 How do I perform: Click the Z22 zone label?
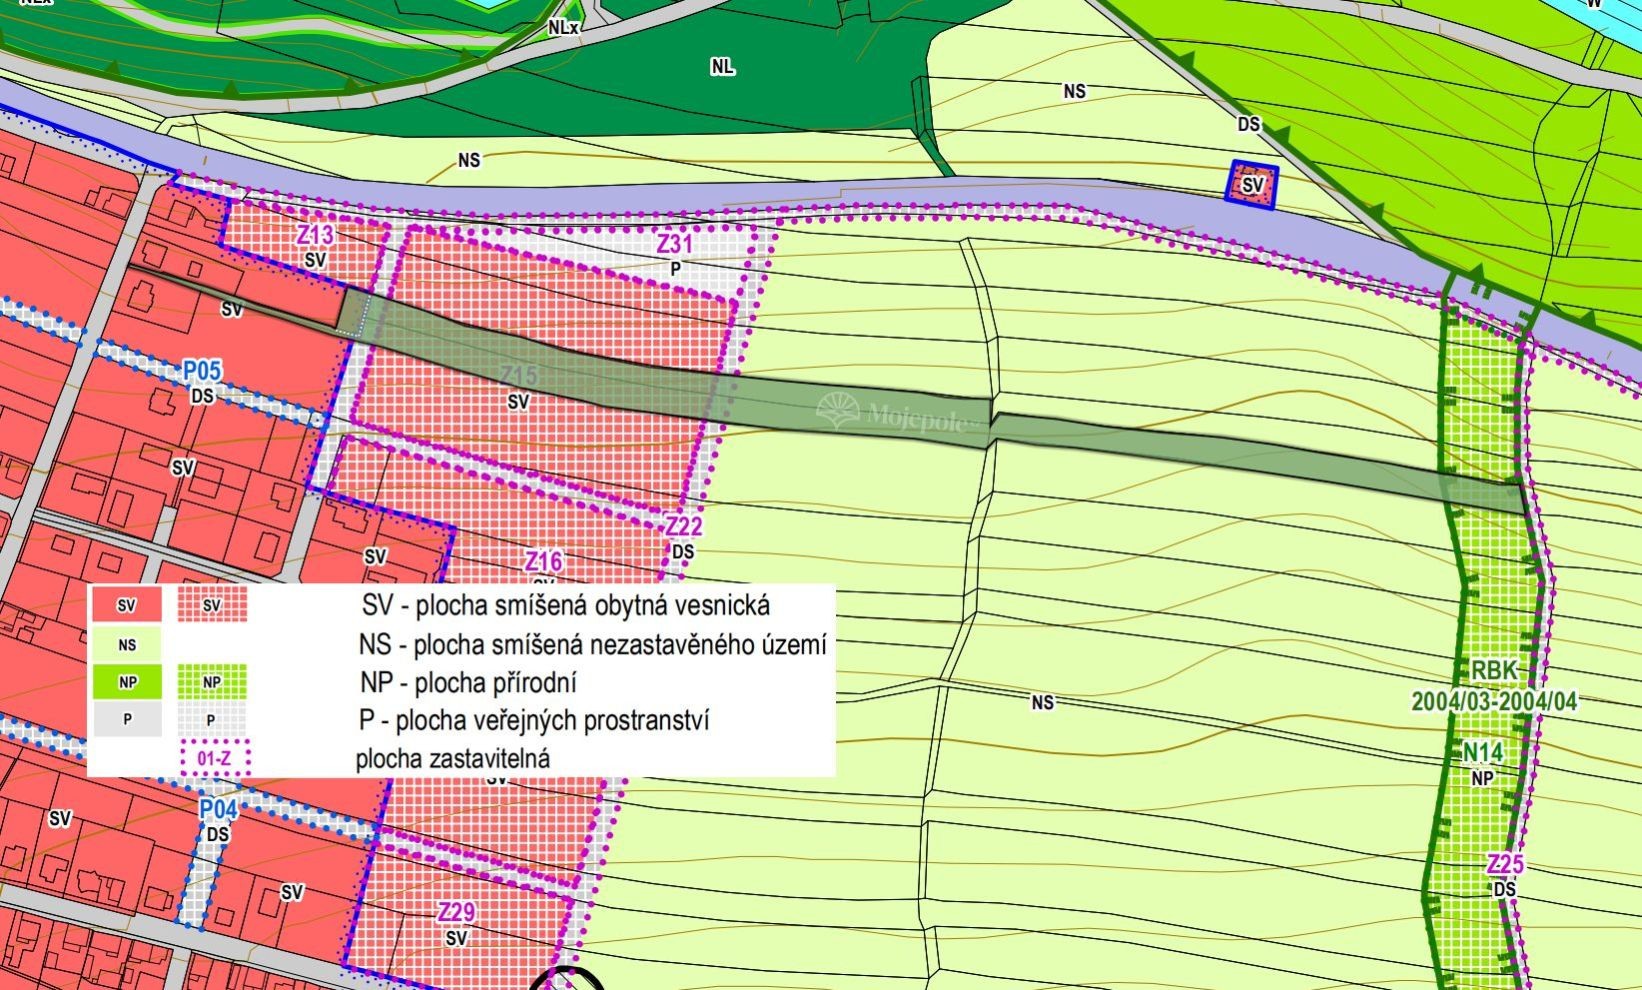684,527
